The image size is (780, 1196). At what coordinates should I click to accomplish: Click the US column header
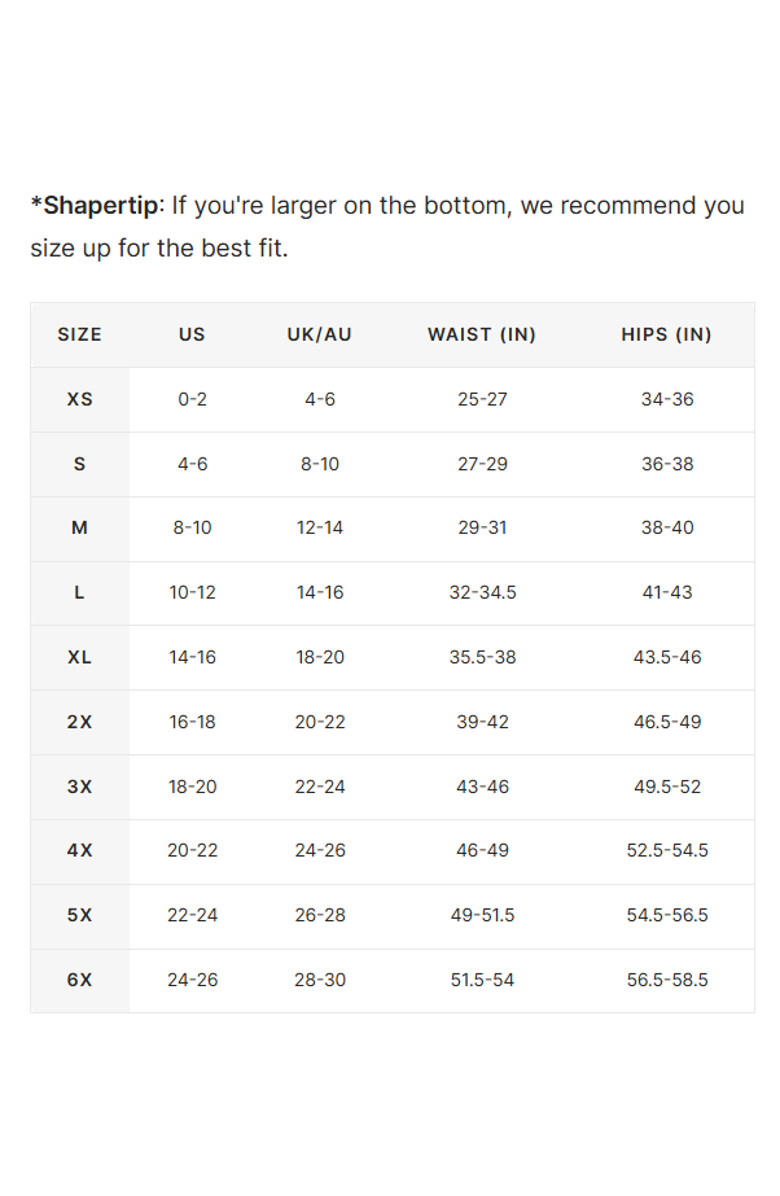tap(192, 335)
